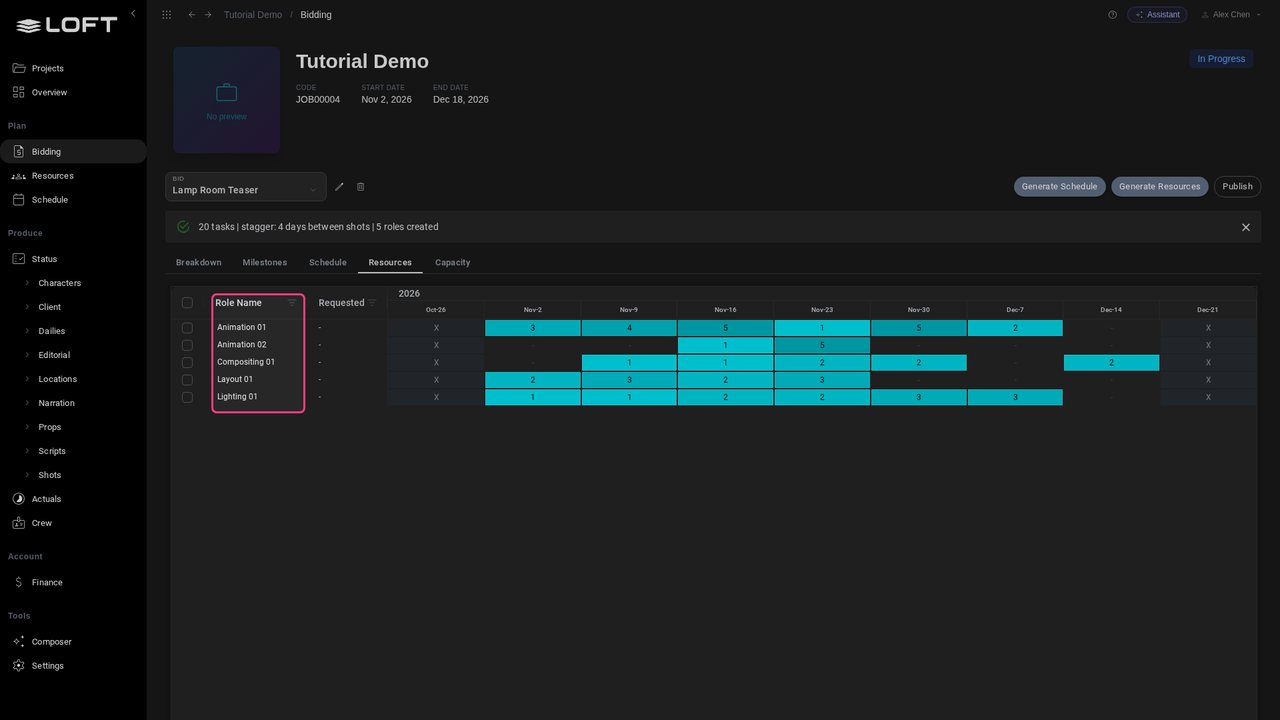Open Composer in the Tools section

click(73, 642)
